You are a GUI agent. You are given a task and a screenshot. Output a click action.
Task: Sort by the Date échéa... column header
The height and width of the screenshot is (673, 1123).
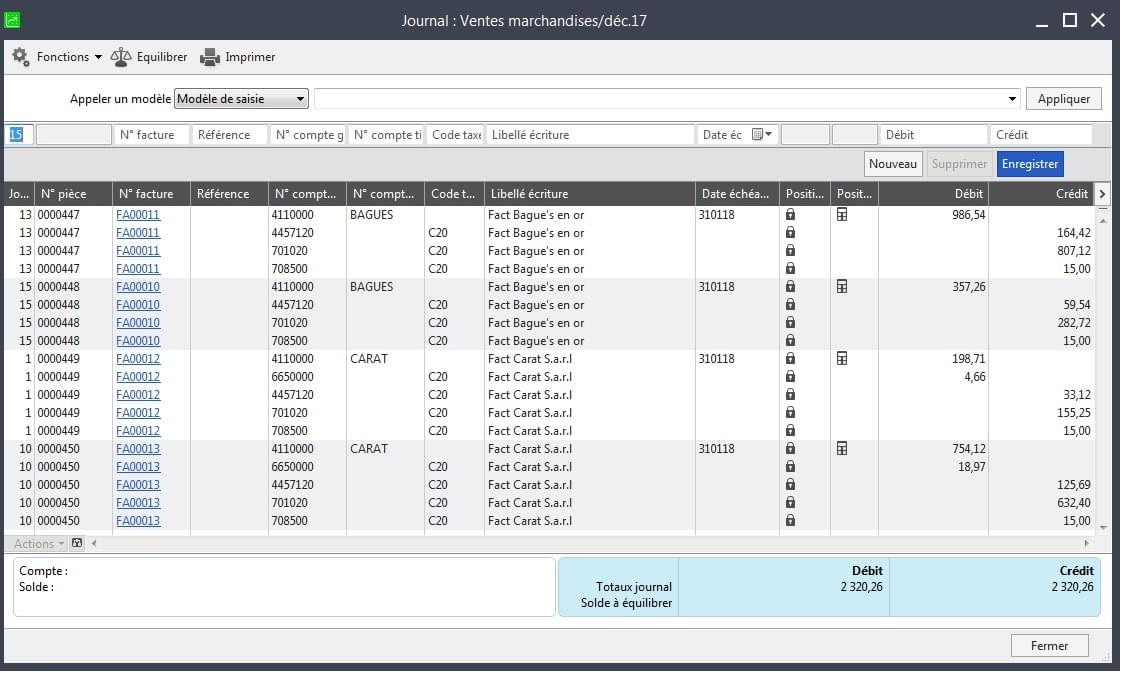737,194
